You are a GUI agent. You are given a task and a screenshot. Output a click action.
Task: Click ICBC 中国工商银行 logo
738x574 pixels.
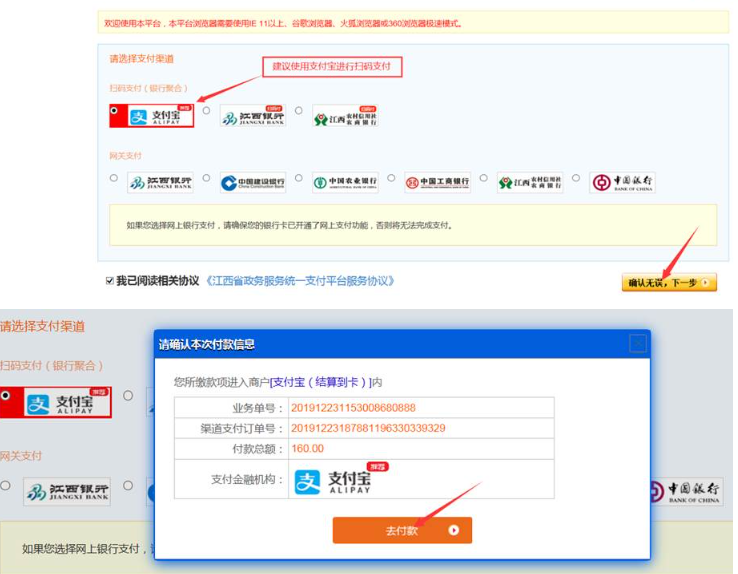pyautogui.click(x=438, y=183)
